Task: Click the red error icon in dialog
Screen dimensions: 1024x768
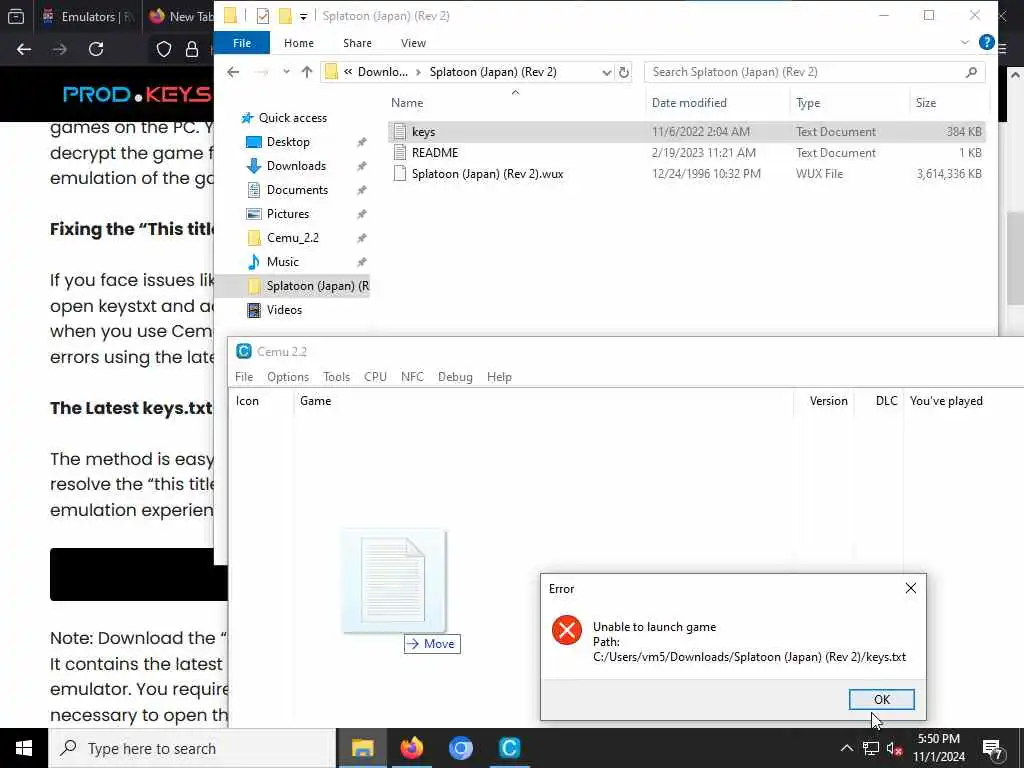Action: [566, 631]
